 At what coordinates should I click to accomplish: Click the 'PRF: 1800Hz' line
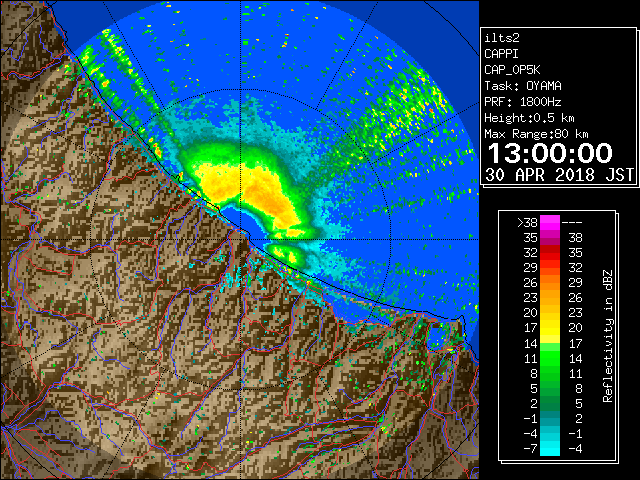[x=523, y=102]
